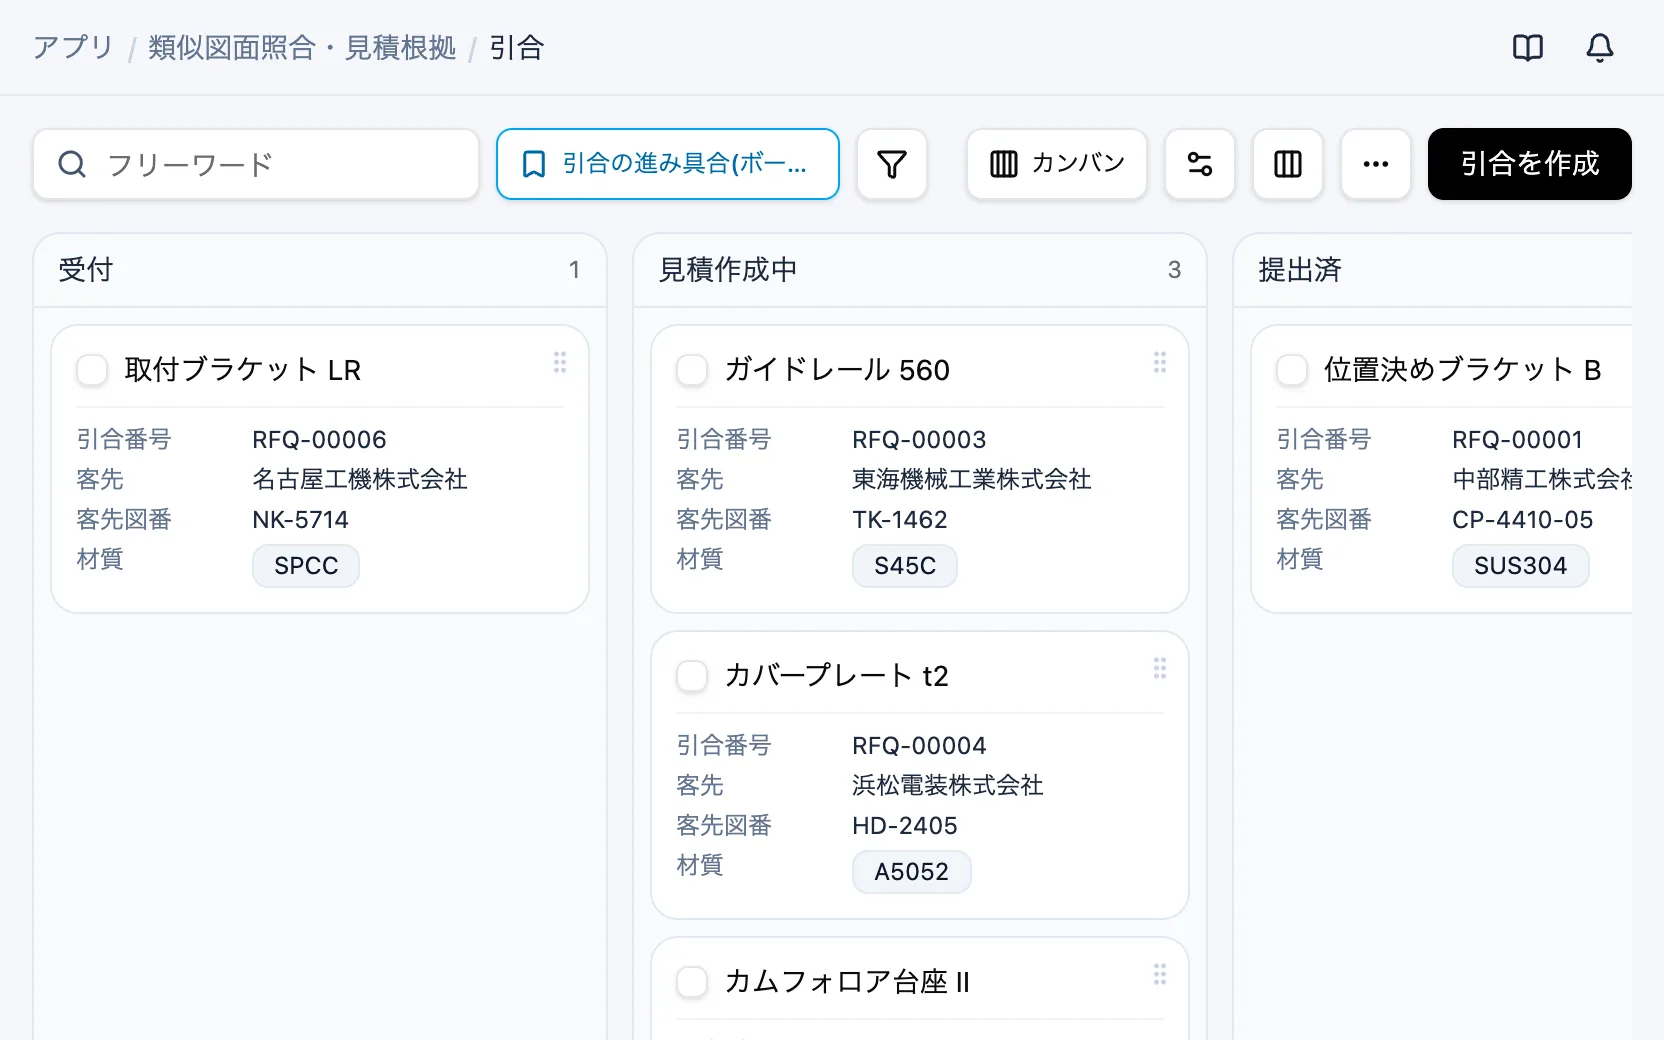The width and height of the screenshot is (1664, 1040).
Task: Click RFQ-00004 inquiry number
Action: (919, 746)
